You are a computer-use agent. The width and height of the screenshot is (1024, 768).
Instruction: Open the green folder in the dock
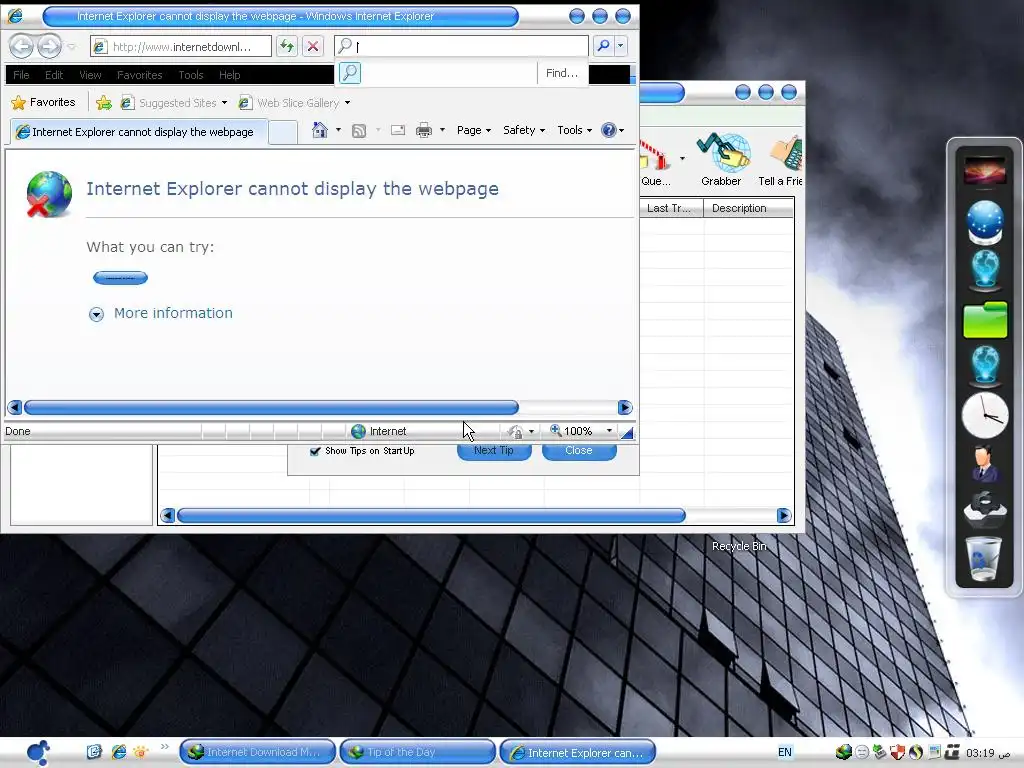tap(985, 319)
